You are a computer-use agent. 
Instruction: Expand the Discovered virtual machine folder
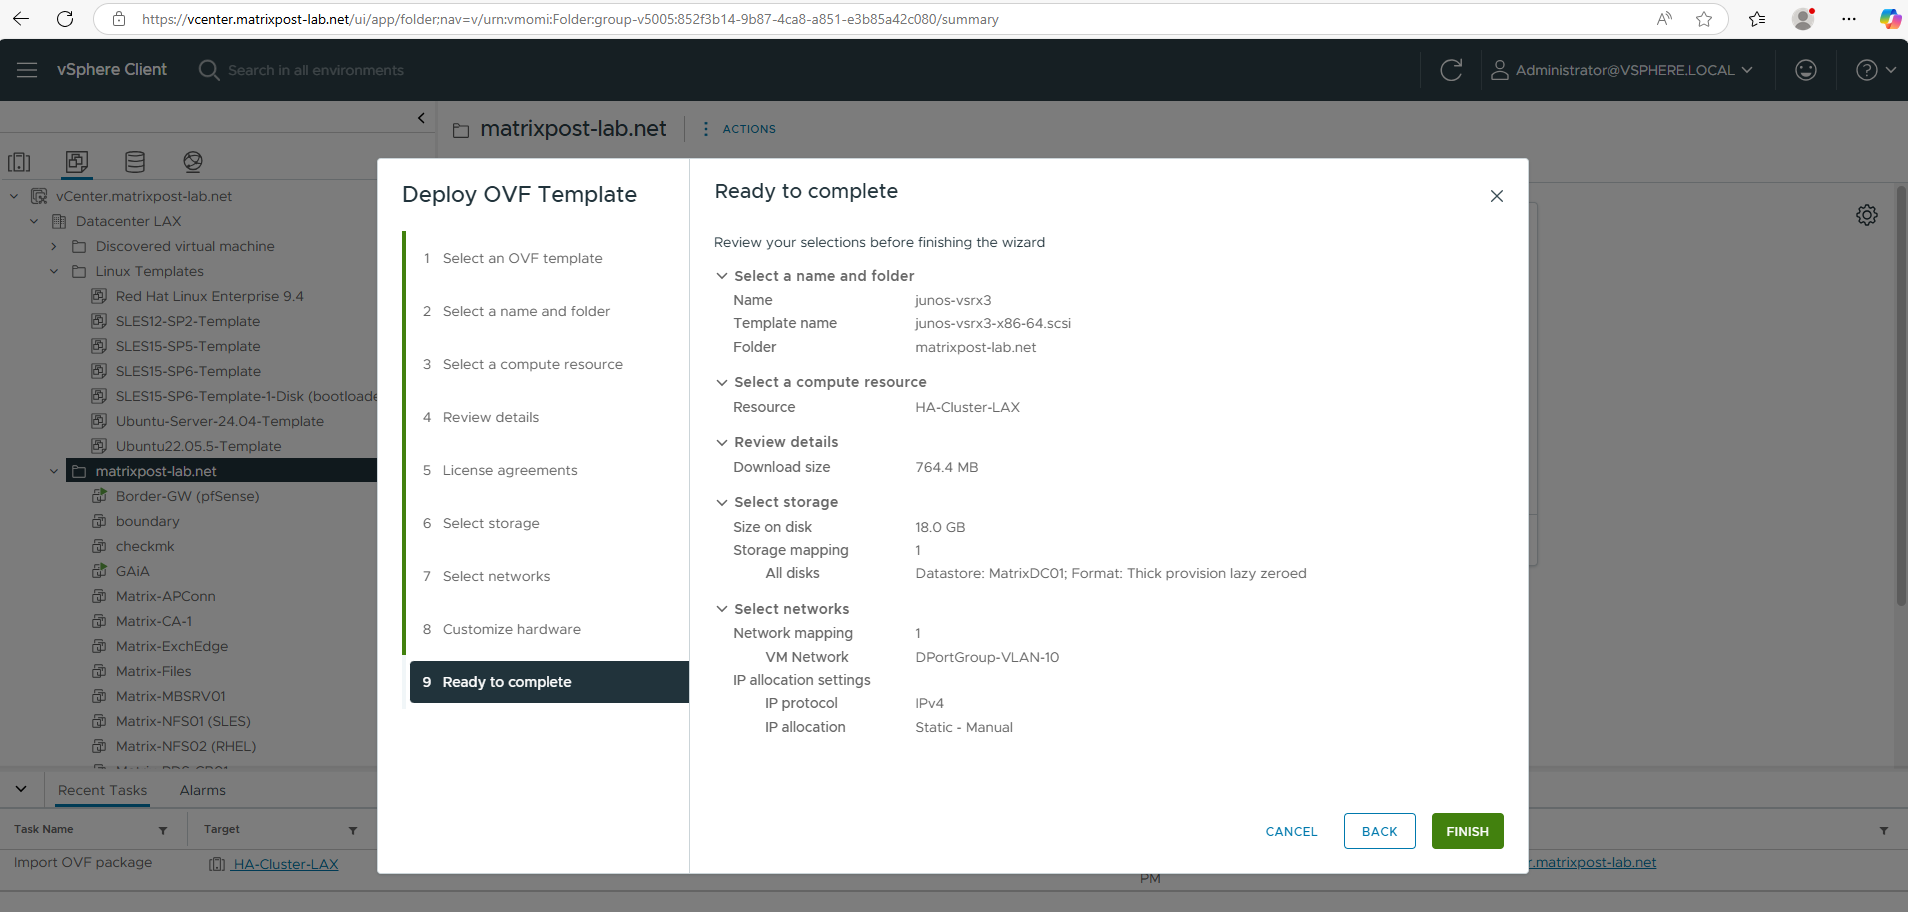pos(54,246)
